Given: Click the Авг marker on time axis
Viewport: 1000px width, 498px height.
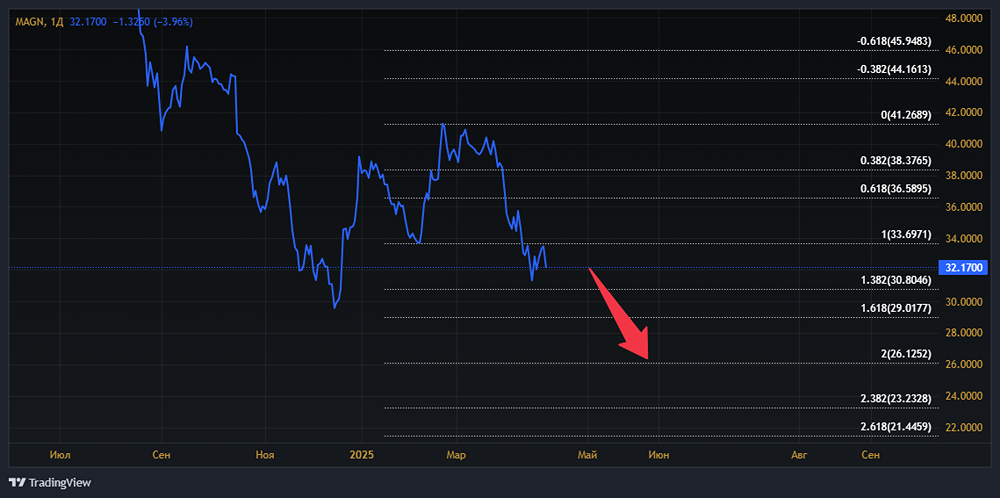Looking at the screenshot, I should [x=799, y=455].
